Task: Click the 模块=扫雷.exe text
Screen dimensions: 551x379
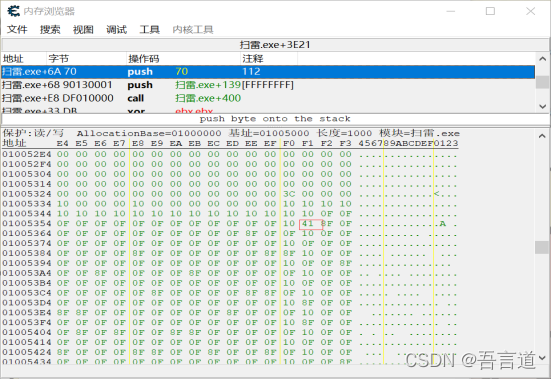Action: coord(419,133)
